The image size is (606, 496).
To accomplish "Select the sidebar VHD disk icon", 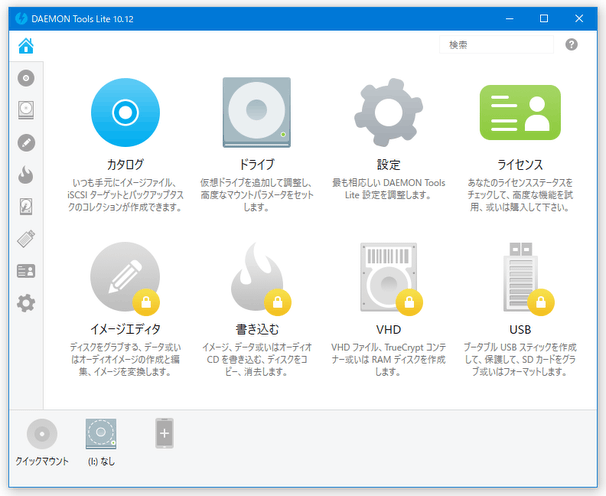I will coord(26,206).
